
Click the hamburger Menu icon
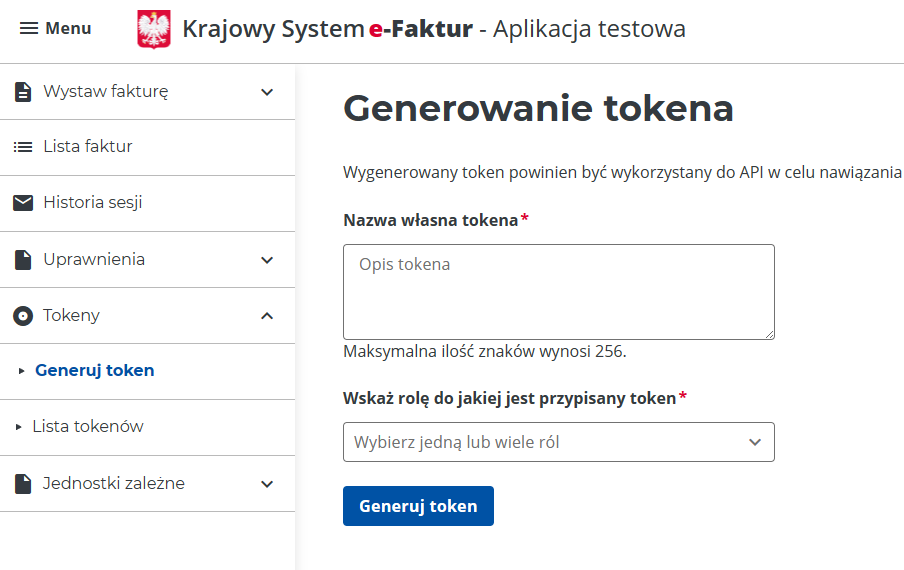click(29, 29)
